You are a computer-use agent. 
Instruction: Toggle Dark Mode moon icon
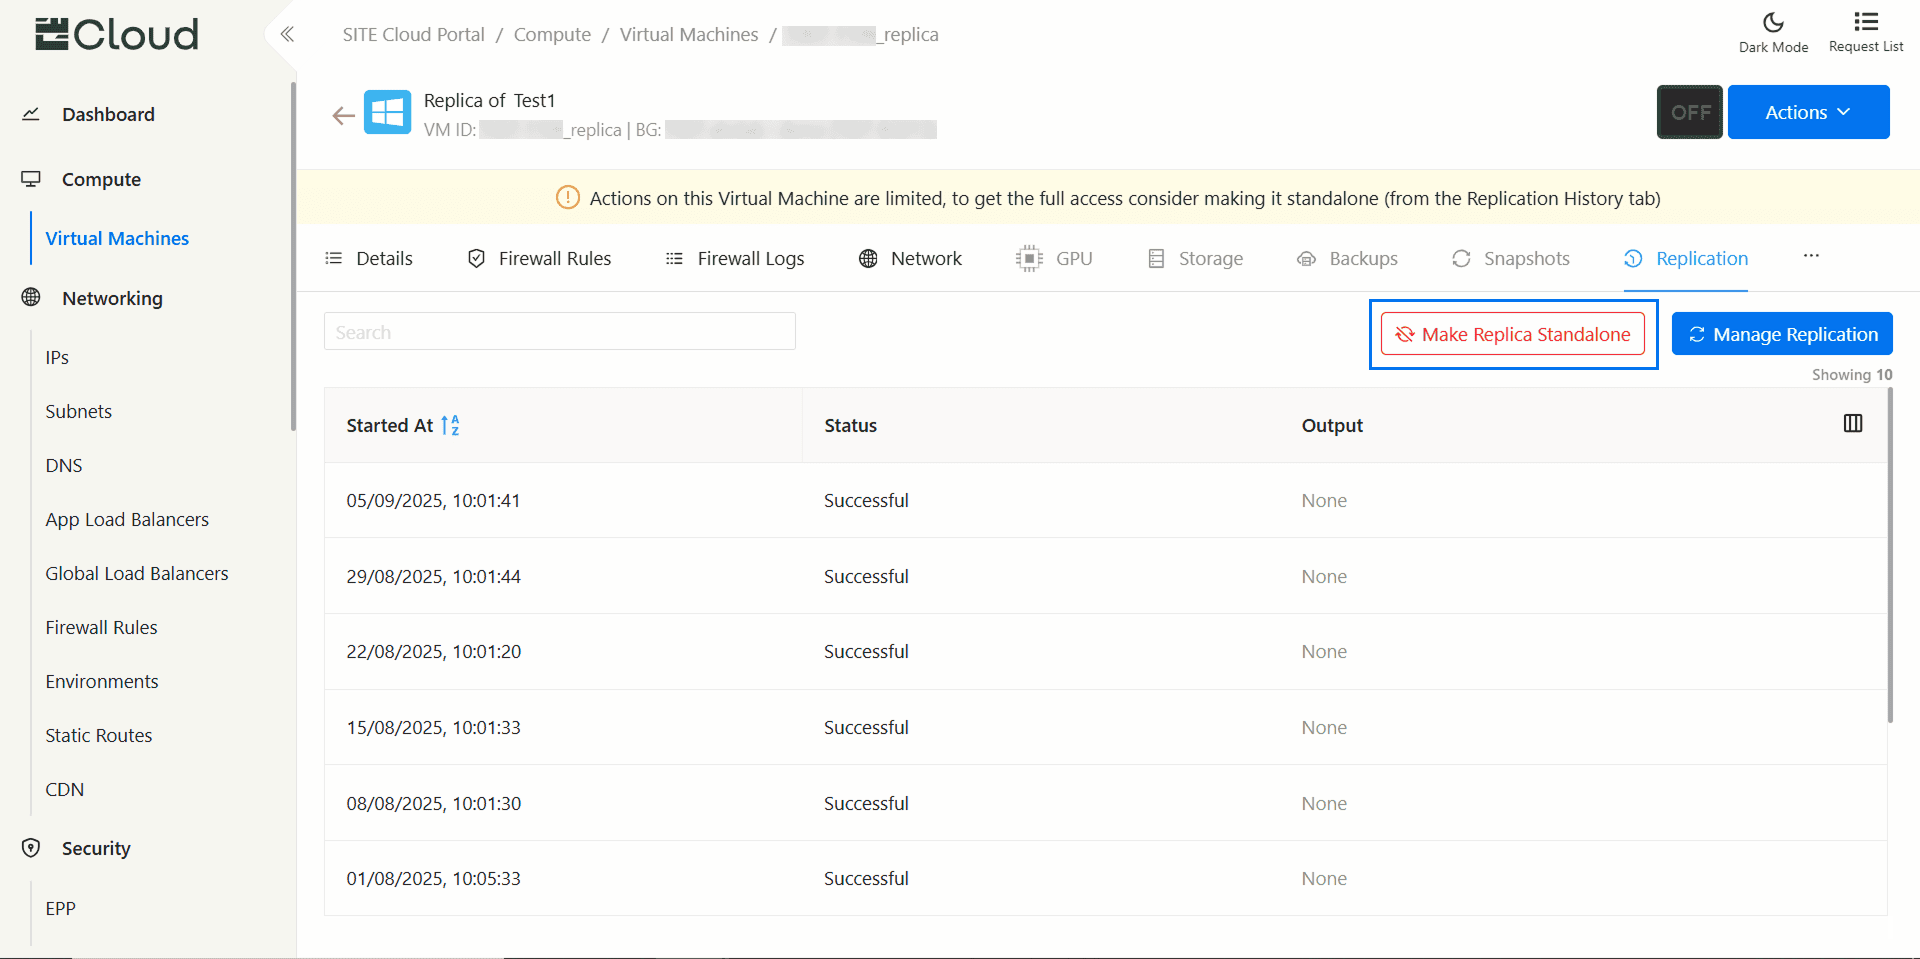(1773, 23)
